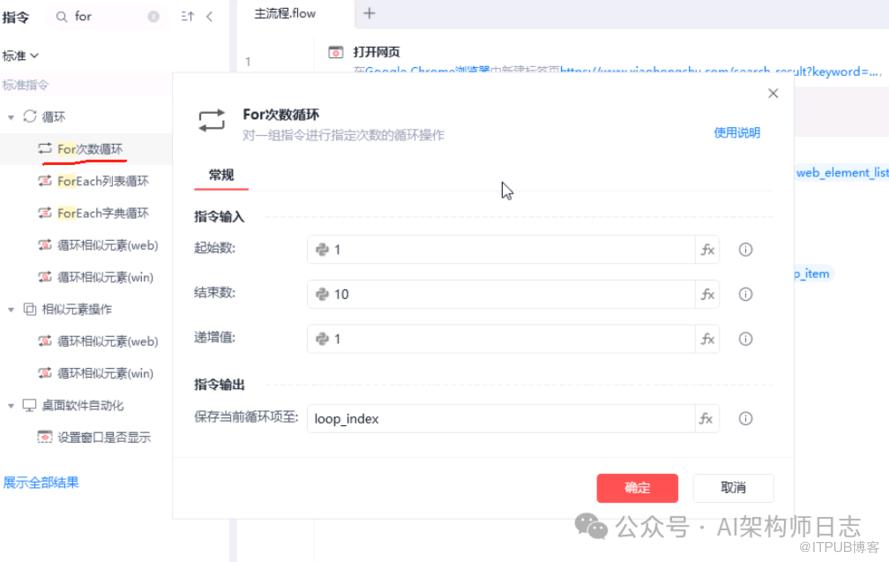
Task: Focus the command search box containing for
Action: [x=108, y=17]
